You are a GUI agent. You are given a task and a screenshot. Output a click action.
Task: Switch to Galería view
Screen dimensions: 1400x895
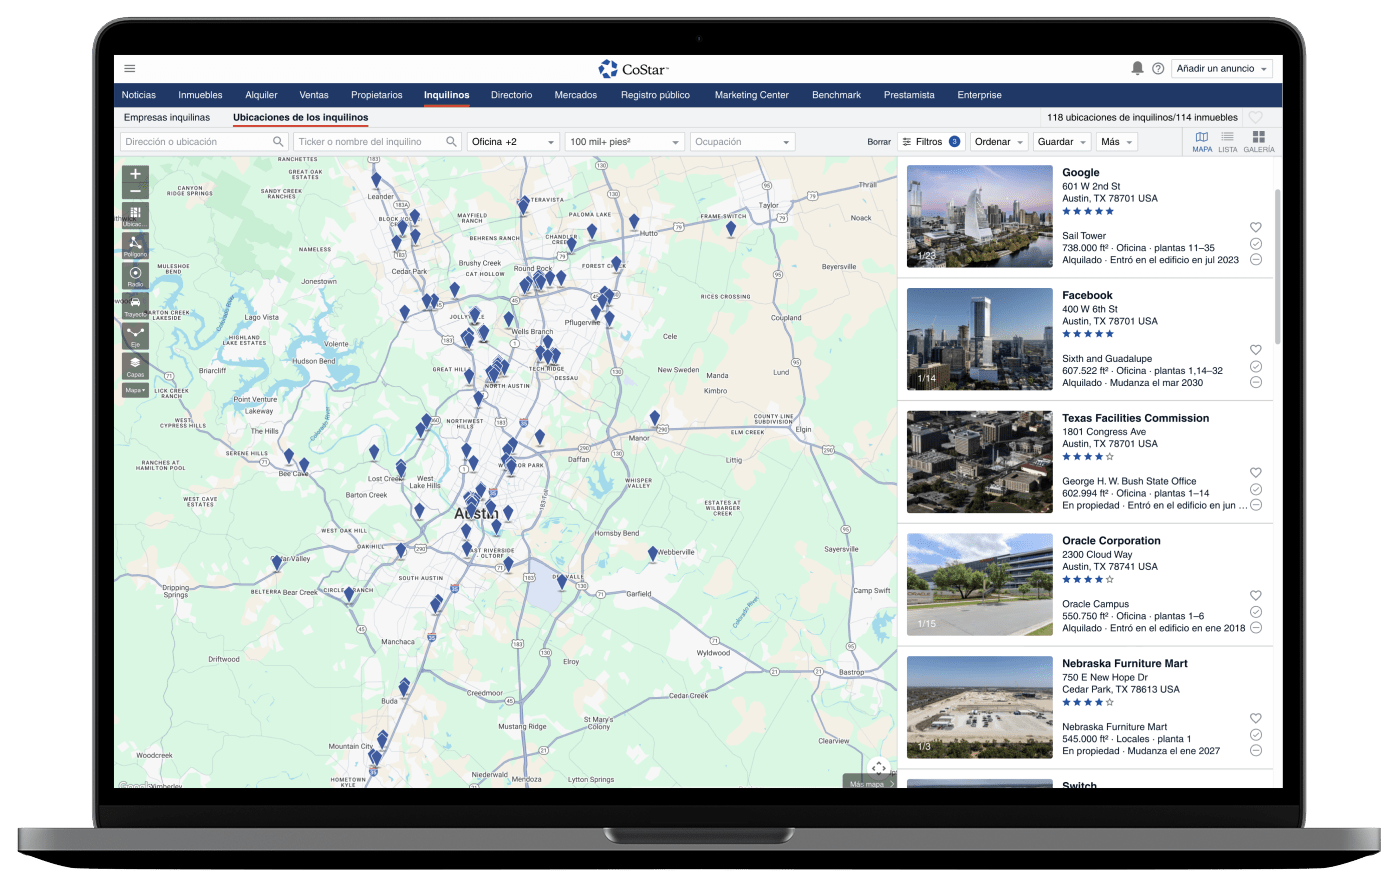(x=1258, y=141)
